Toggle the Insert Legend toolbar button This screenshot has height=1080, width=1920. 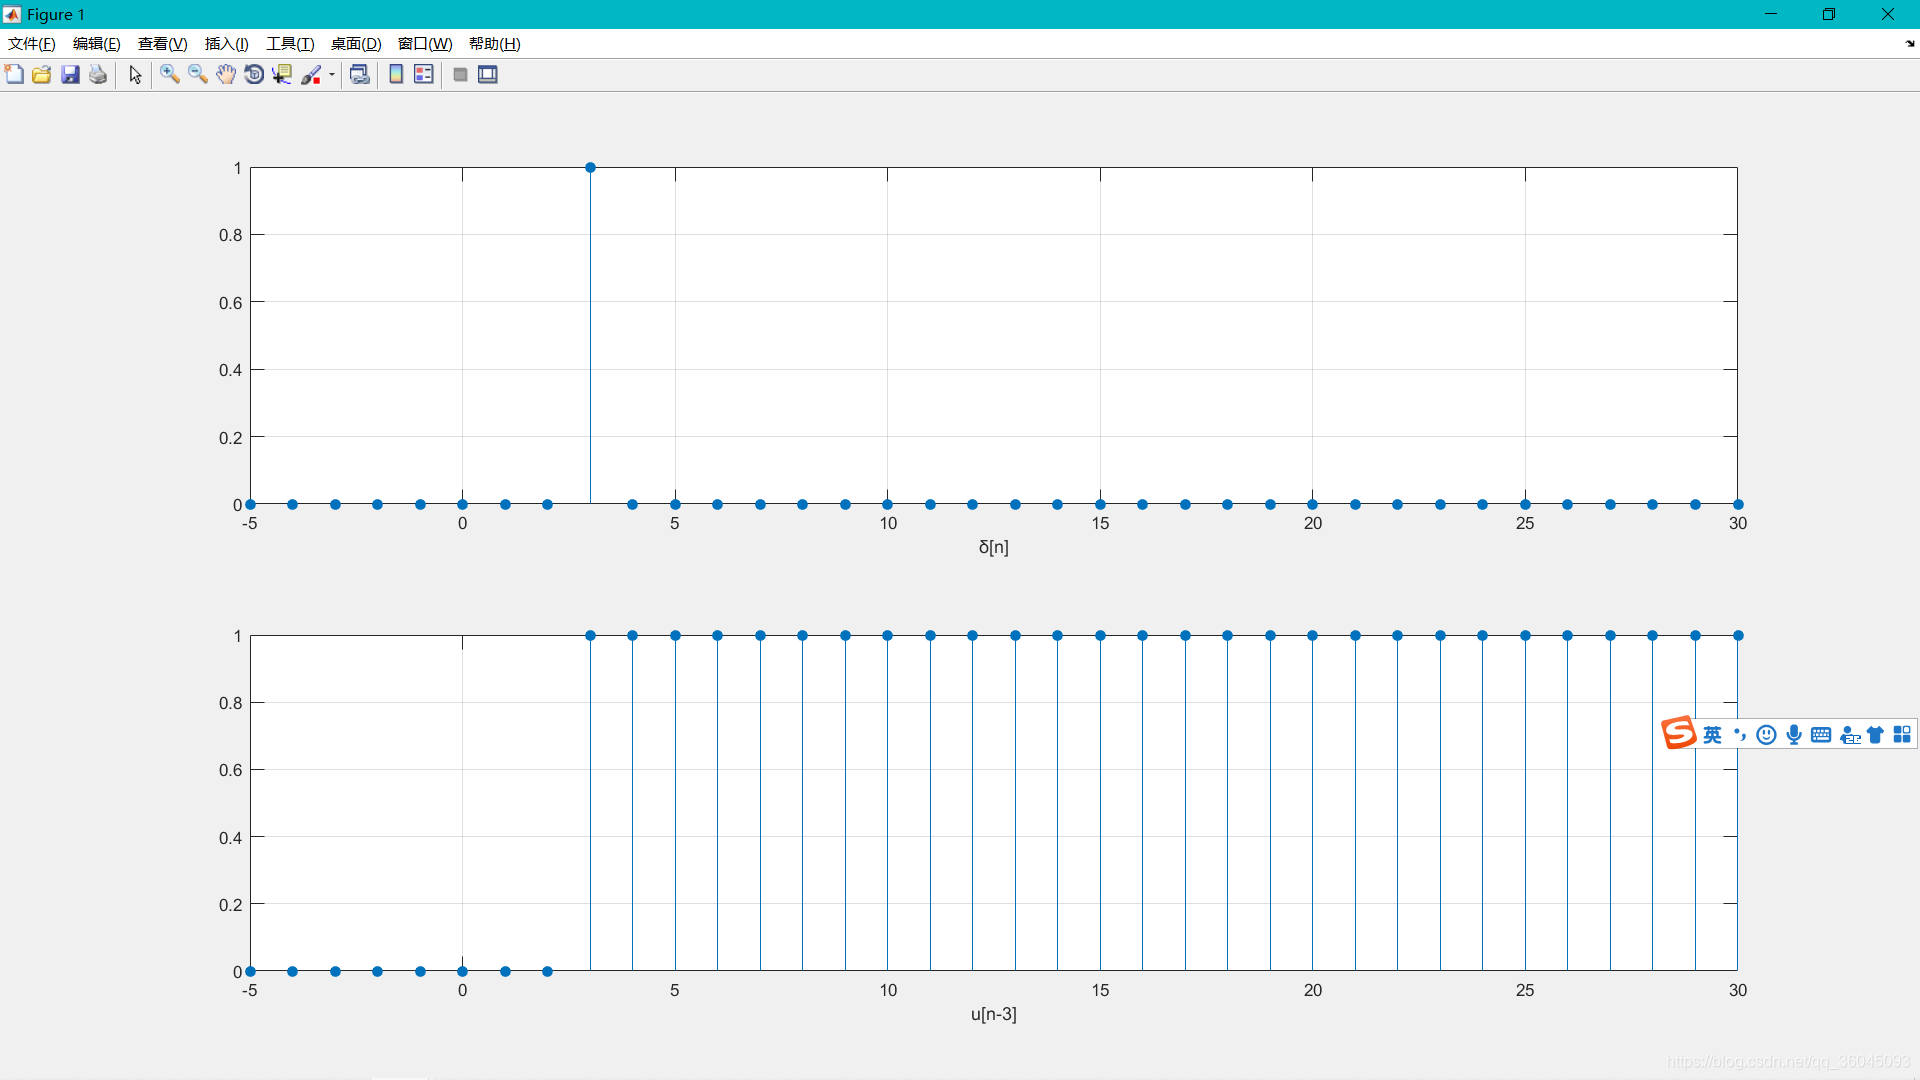coord(424,75)
